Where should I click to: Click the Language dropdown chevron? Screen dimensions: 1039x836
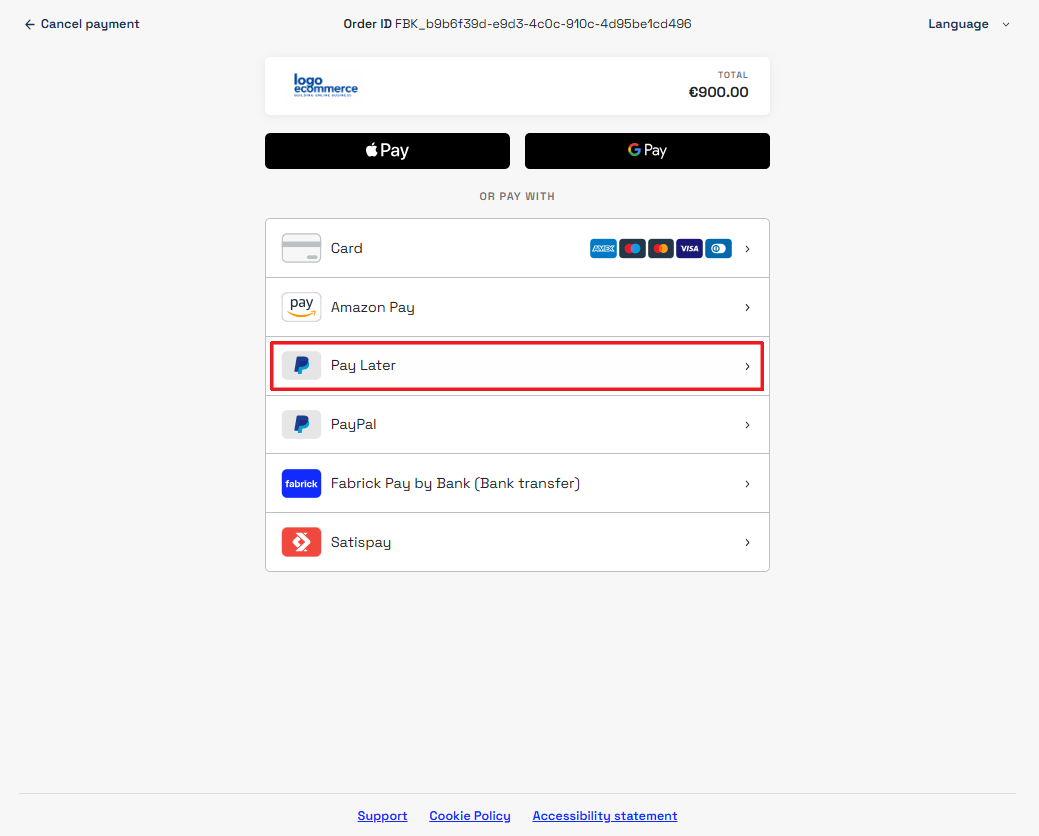(1005, 25)
